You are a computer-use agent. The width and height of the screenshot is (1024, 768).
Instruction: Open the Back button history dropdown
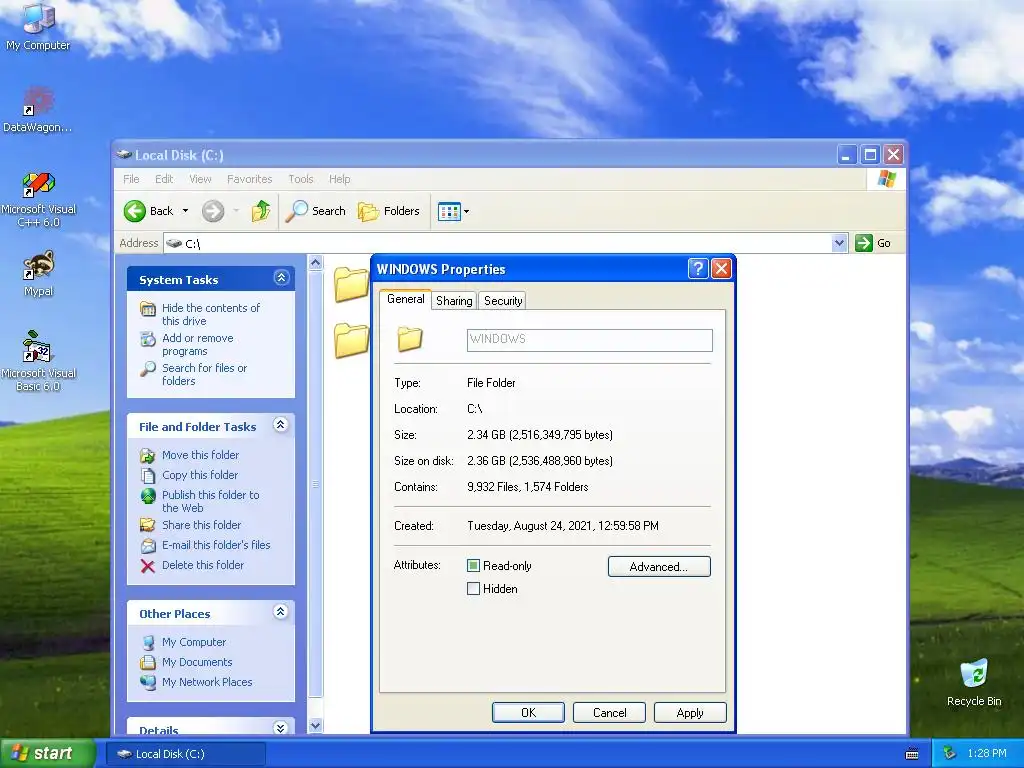coord(185,211)
